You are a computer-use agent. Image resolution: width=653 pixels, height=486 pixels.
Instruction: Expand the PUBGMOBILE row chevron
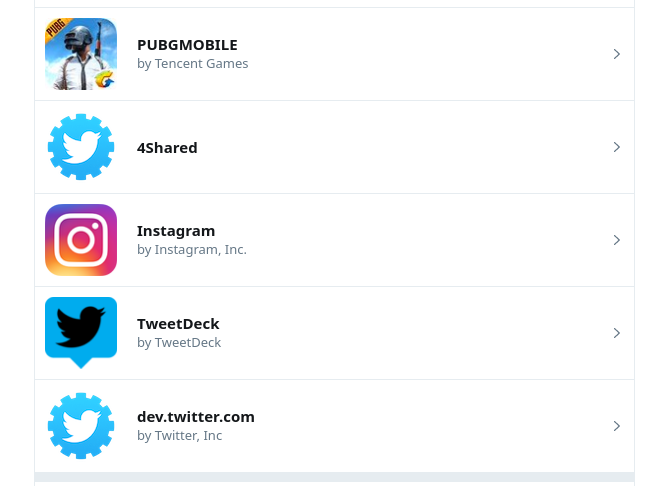pos(617,54)
